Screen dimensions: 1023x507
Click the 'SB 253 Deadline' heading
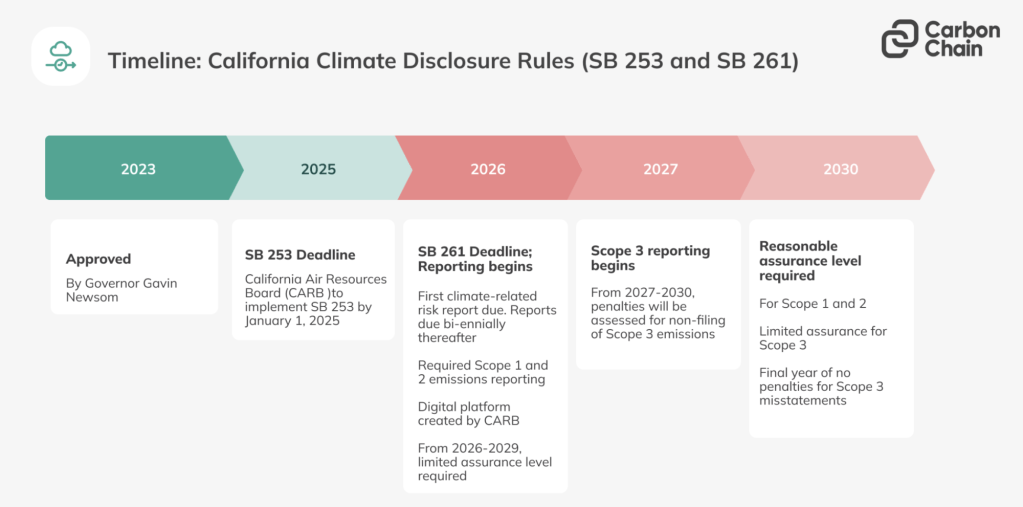[300, 255]
